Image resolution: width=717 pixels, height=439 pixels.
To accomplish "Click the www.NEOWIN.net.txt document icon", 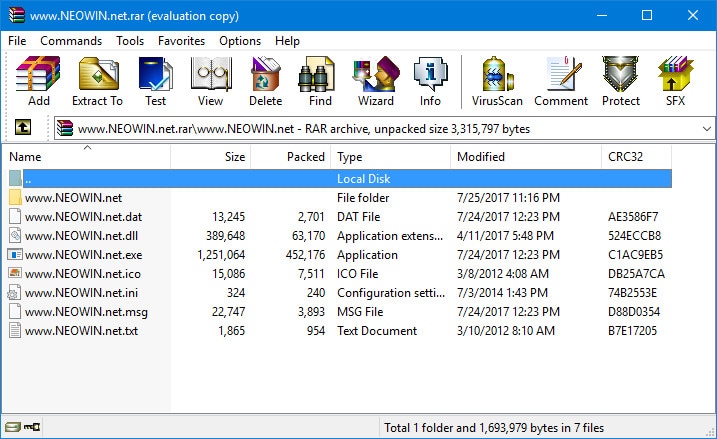I will (x=15, y=330).
